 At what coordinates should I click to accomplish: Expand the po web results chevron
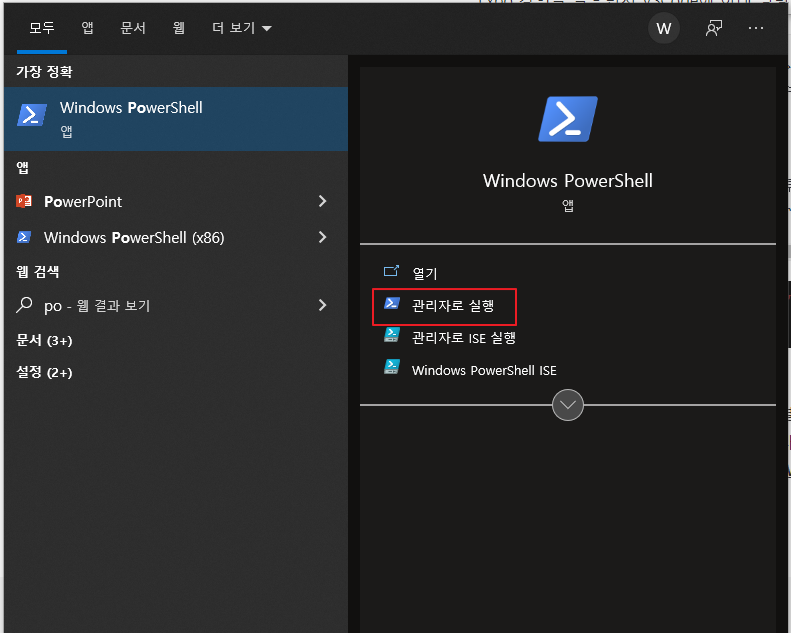[322, 305]
